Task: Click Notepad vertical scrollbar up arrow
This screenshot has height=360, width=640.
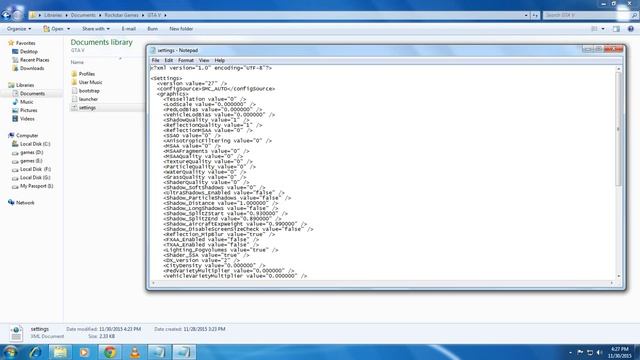Action: [619, 69]
